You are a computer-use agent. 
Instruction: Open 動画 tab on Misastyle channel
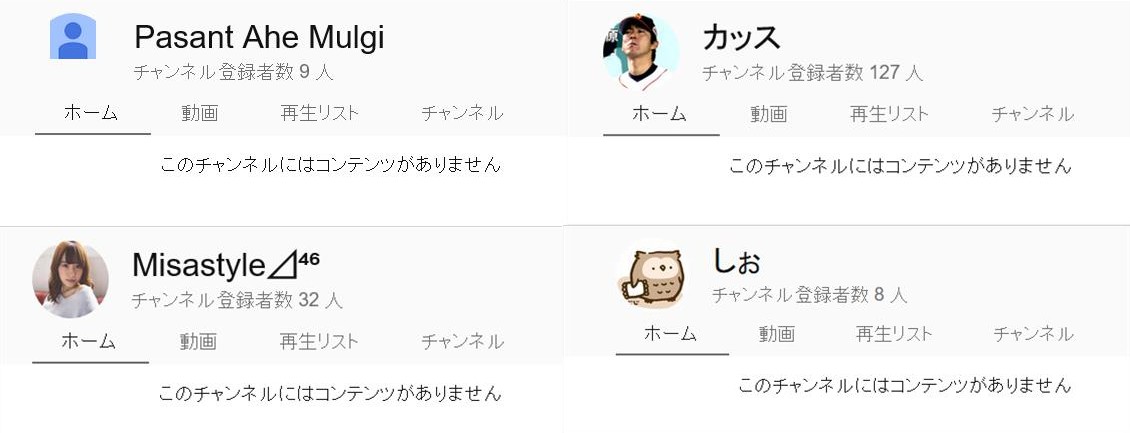pyautogui.click(x=198, y=342)
